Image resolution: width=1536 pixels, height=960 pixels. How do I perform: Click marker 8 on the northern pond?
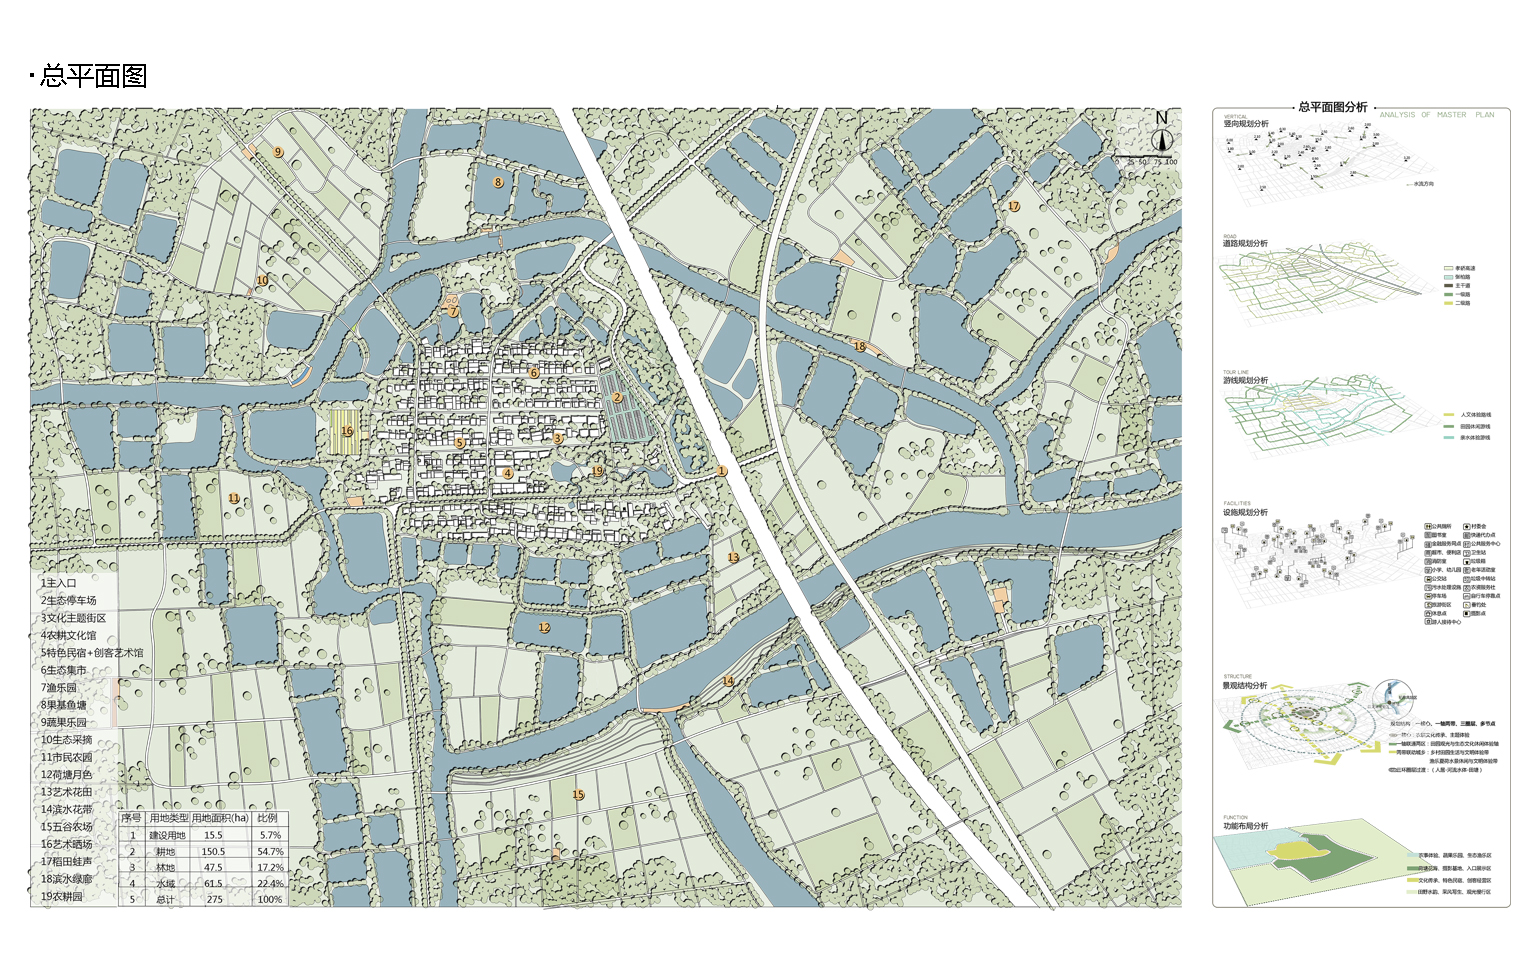tap(498, 182)
